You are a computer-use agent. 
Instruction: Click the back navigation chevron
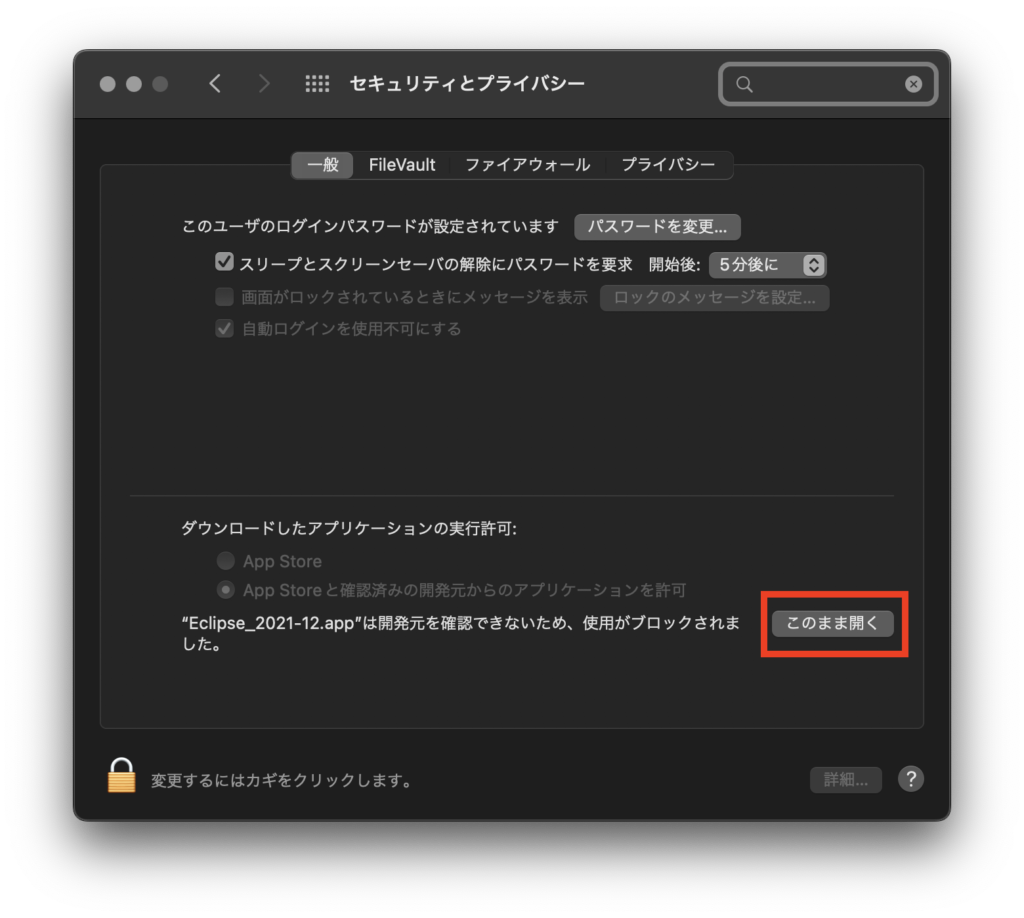[215, 84]
